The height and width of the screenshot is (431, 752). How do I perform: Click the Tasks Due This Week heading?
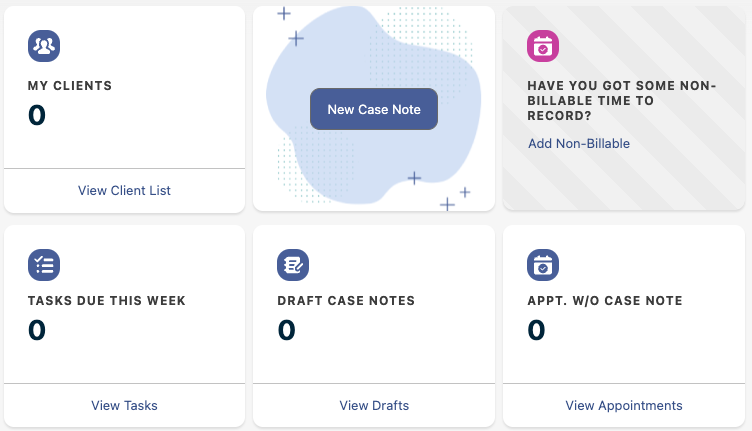(107, 300)
